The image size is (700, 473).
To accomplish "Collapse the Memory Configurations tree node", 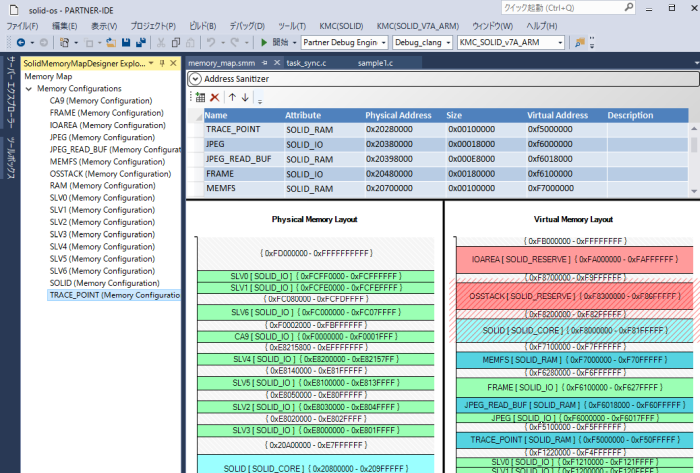I will pos(31,89).
